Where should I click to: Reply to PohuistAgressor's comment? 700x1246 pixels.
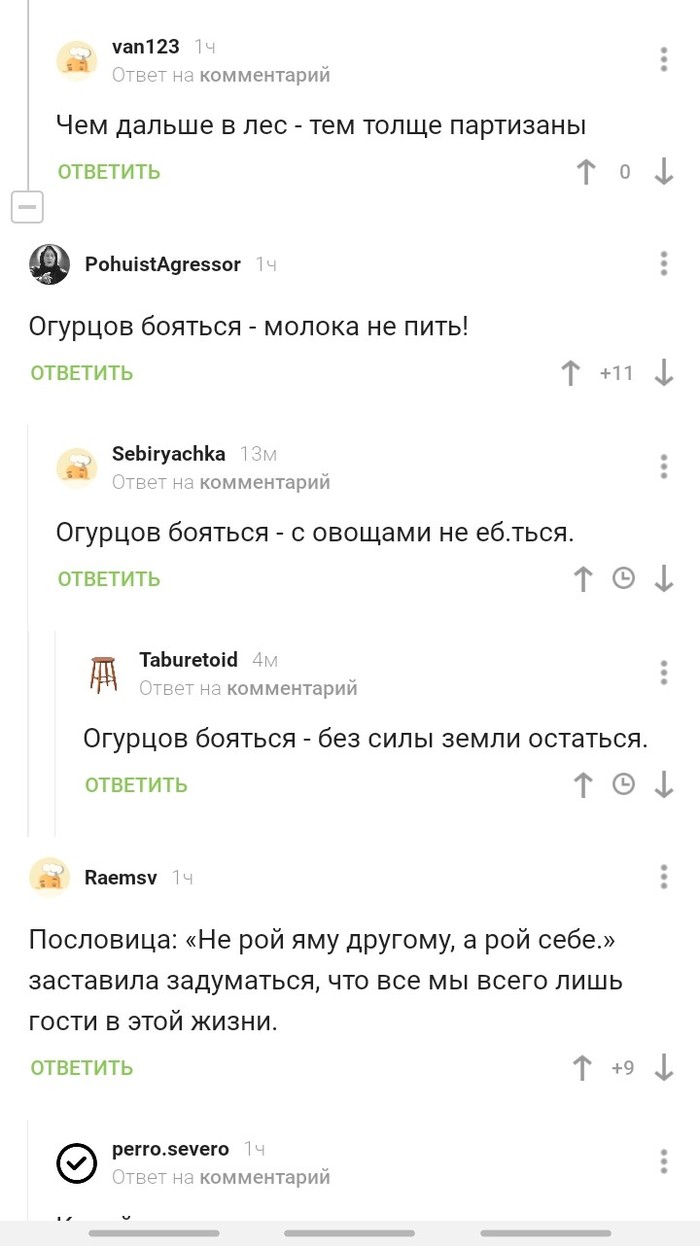click(82, 373)
